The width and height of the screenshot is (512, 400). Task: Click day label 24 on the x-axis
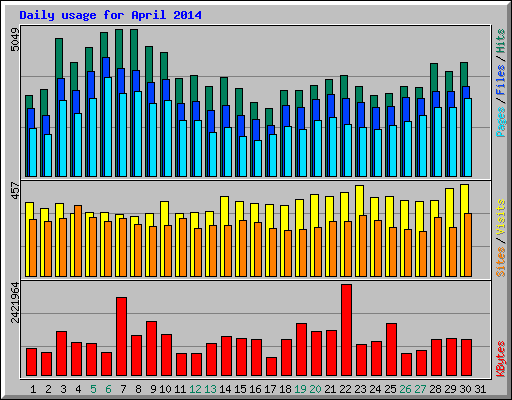pyautogui.click(x=375, y=389)
